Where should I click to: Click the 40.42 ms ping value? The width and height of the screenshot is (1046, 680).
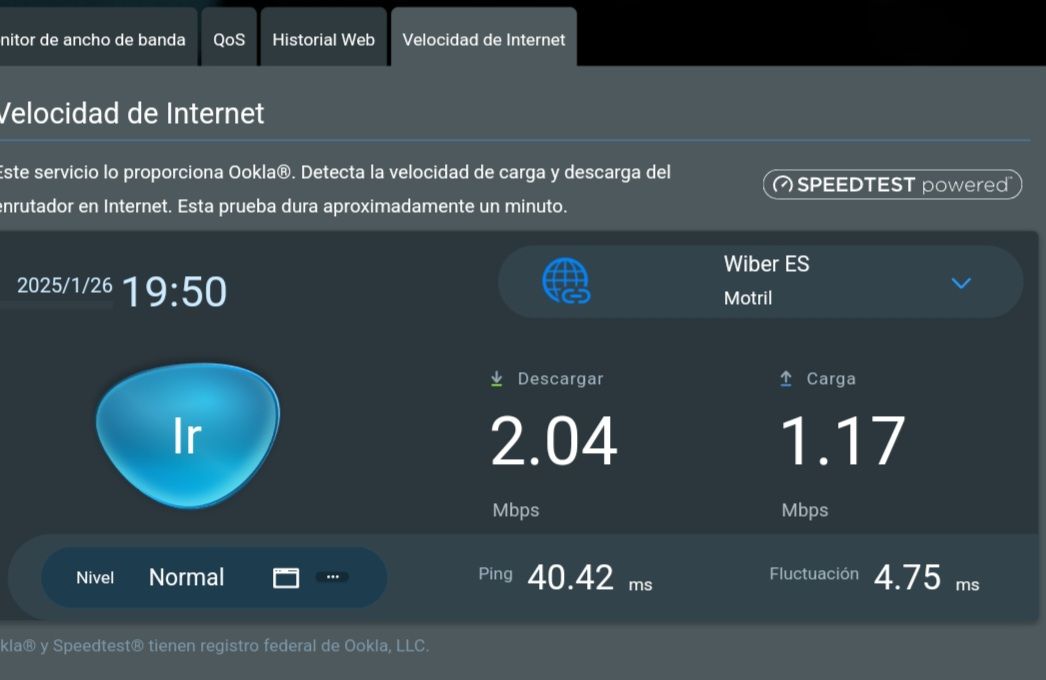[570, 577]
